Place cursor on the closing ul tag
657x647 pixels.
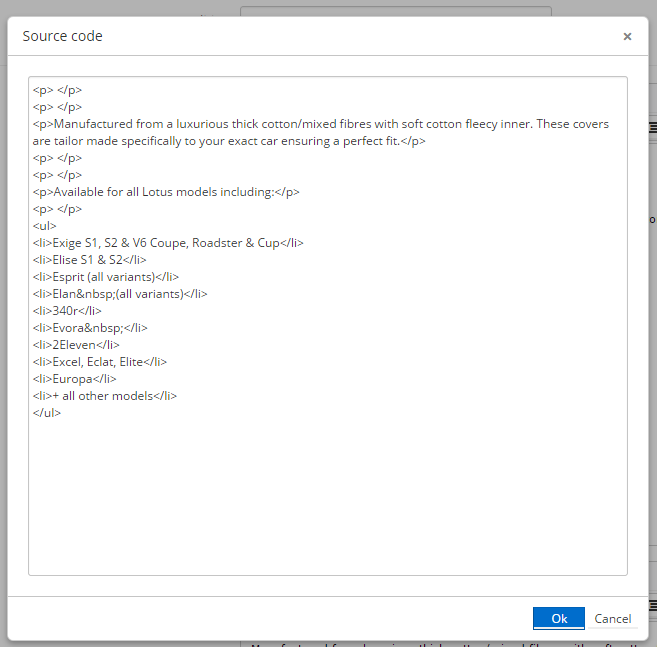click(47, 413)
